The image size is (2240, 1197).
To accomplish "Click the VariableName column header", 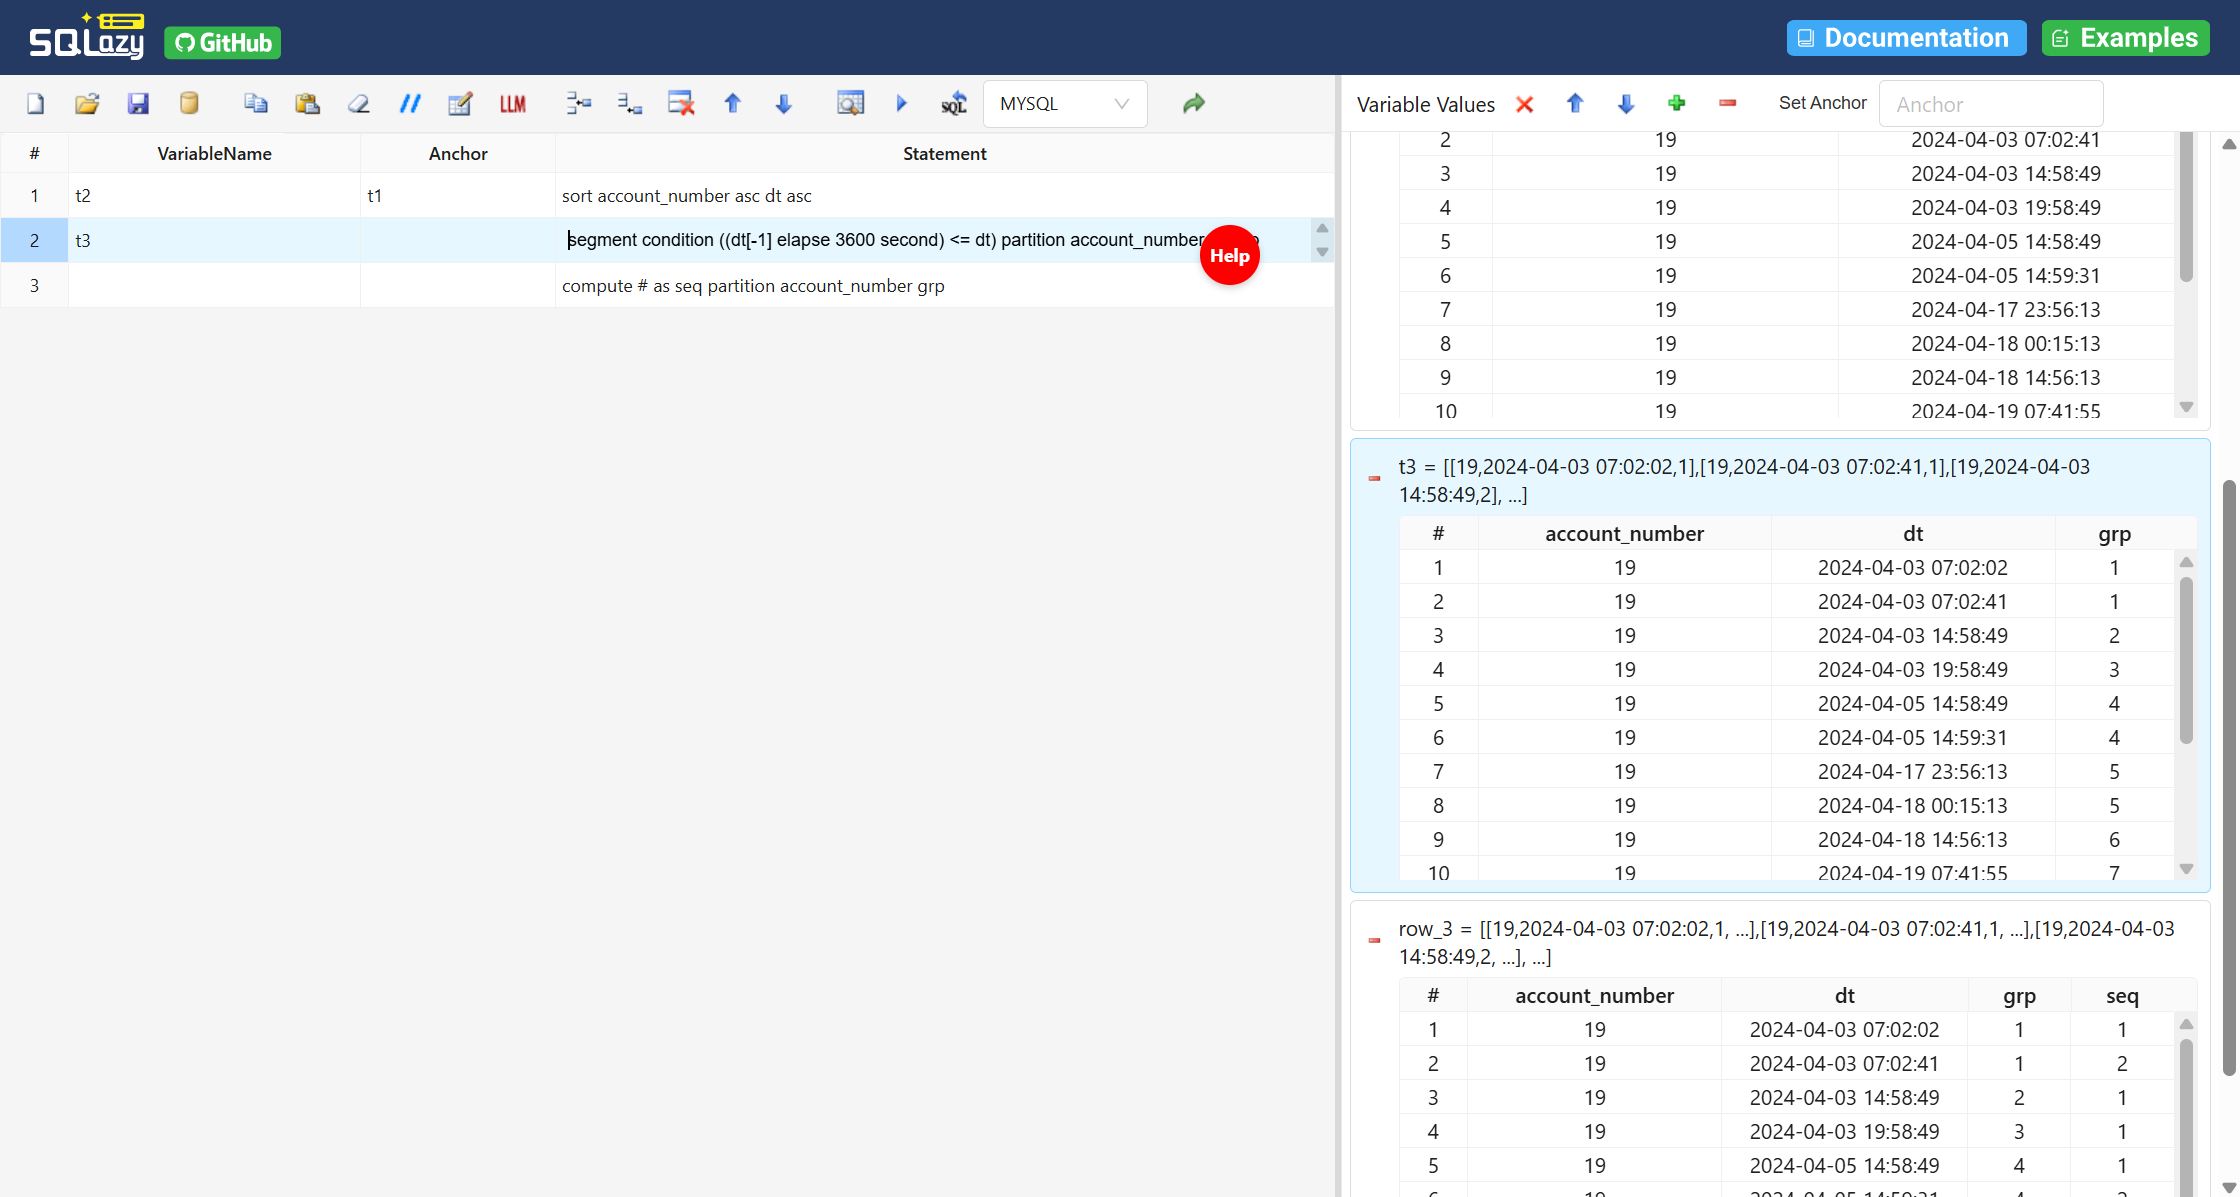I will click(x=214, y=153).
